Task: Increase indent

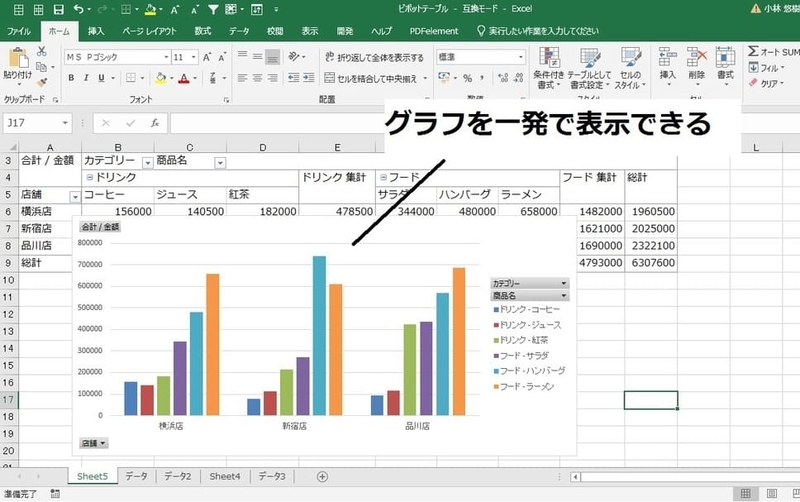Action: tap(309, 78)
